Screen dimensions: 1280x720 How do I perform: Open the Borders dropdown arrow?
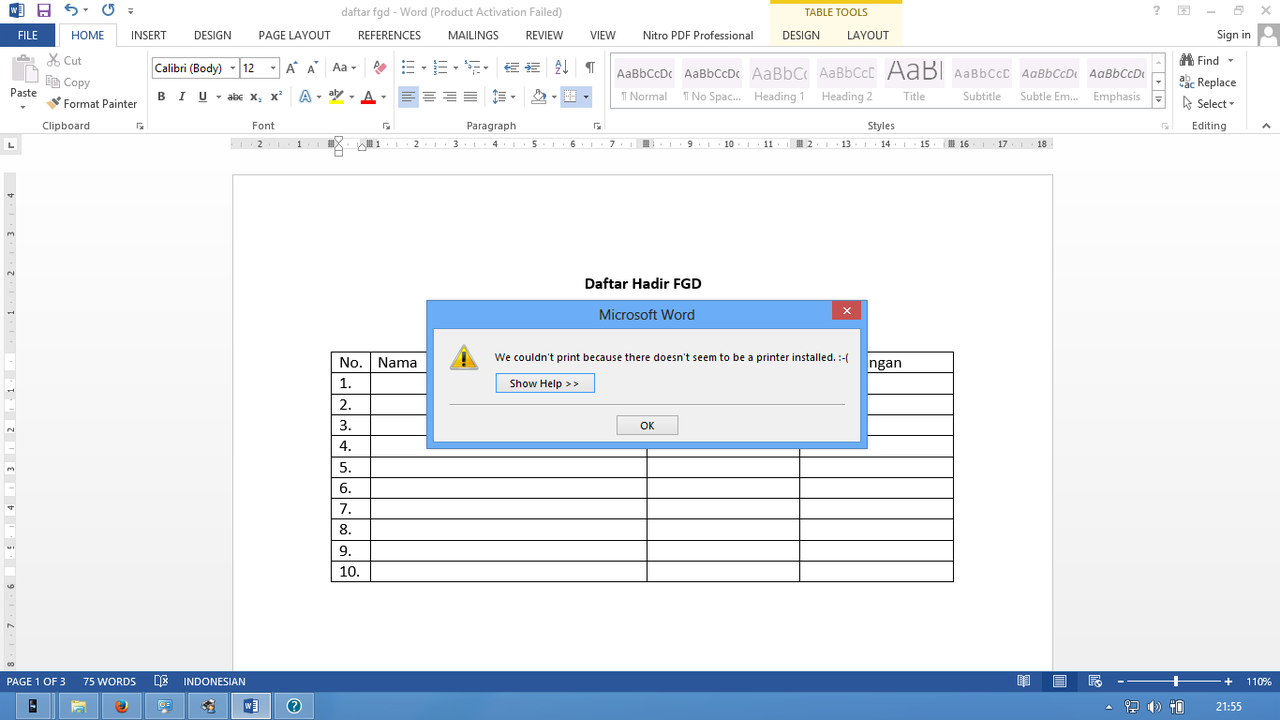[586, 97]
